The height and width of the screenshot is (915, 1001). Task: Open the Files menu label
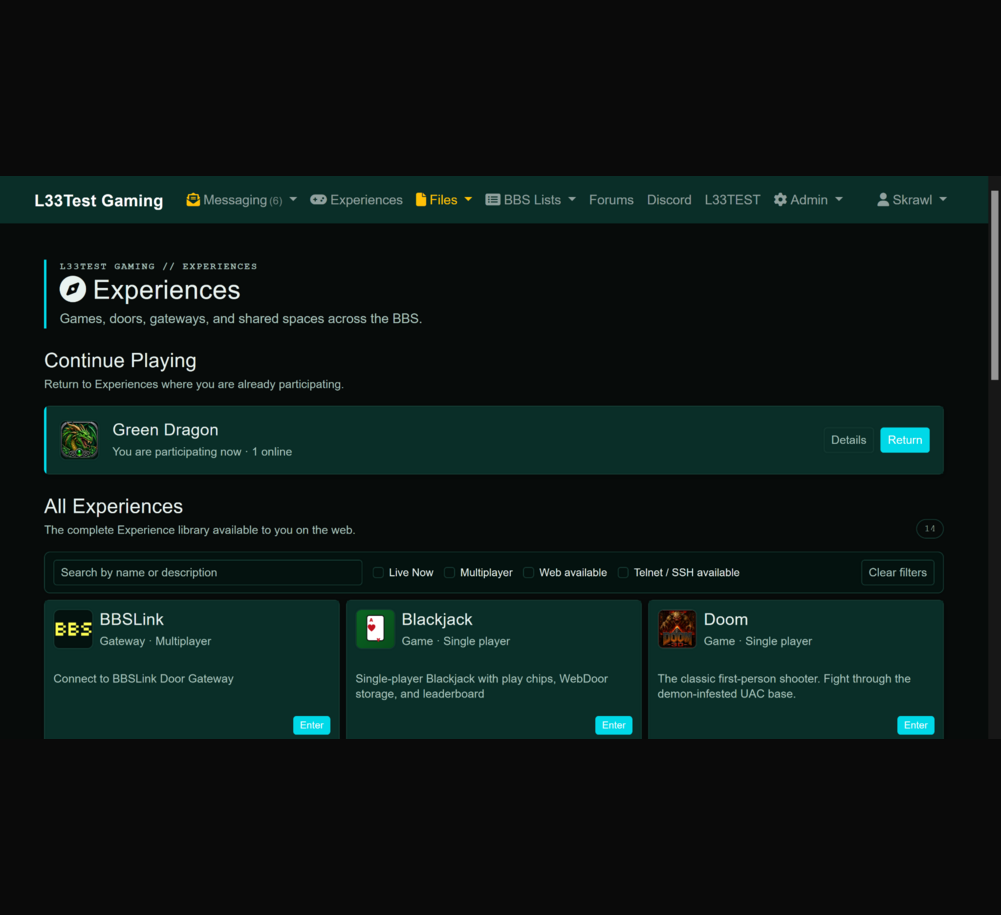pos(443,200)
